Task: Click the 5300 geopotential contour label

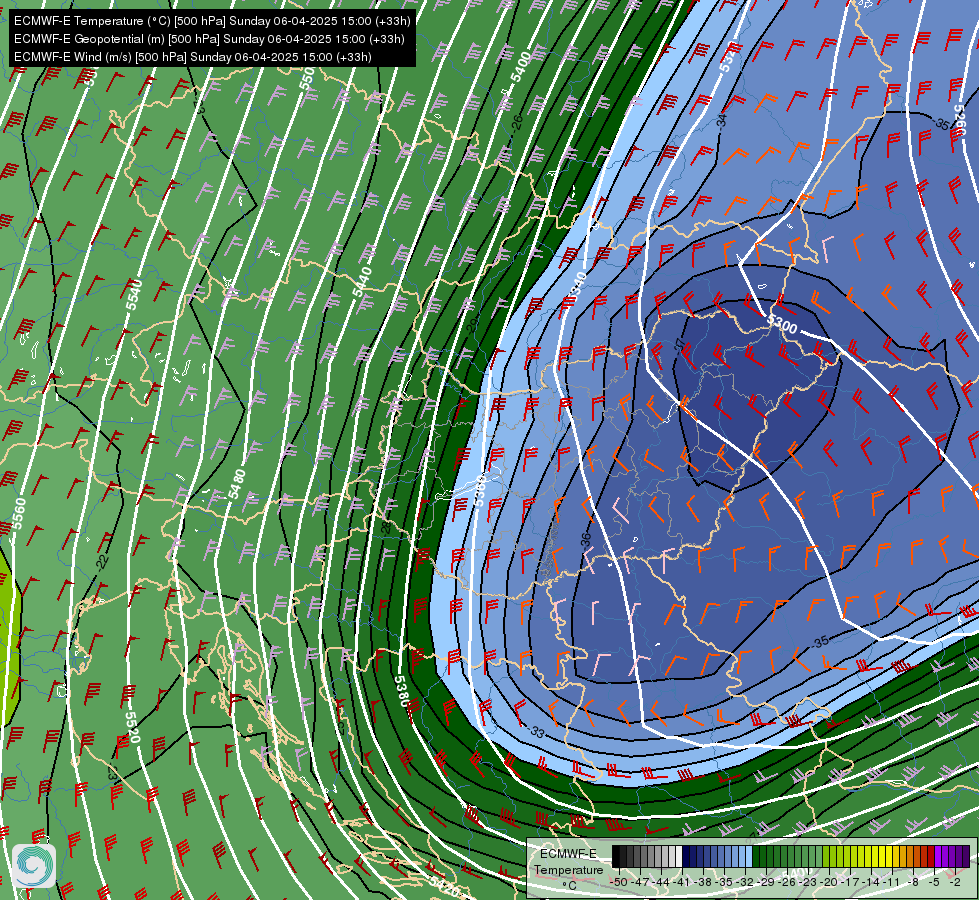Action: point(782,324)
